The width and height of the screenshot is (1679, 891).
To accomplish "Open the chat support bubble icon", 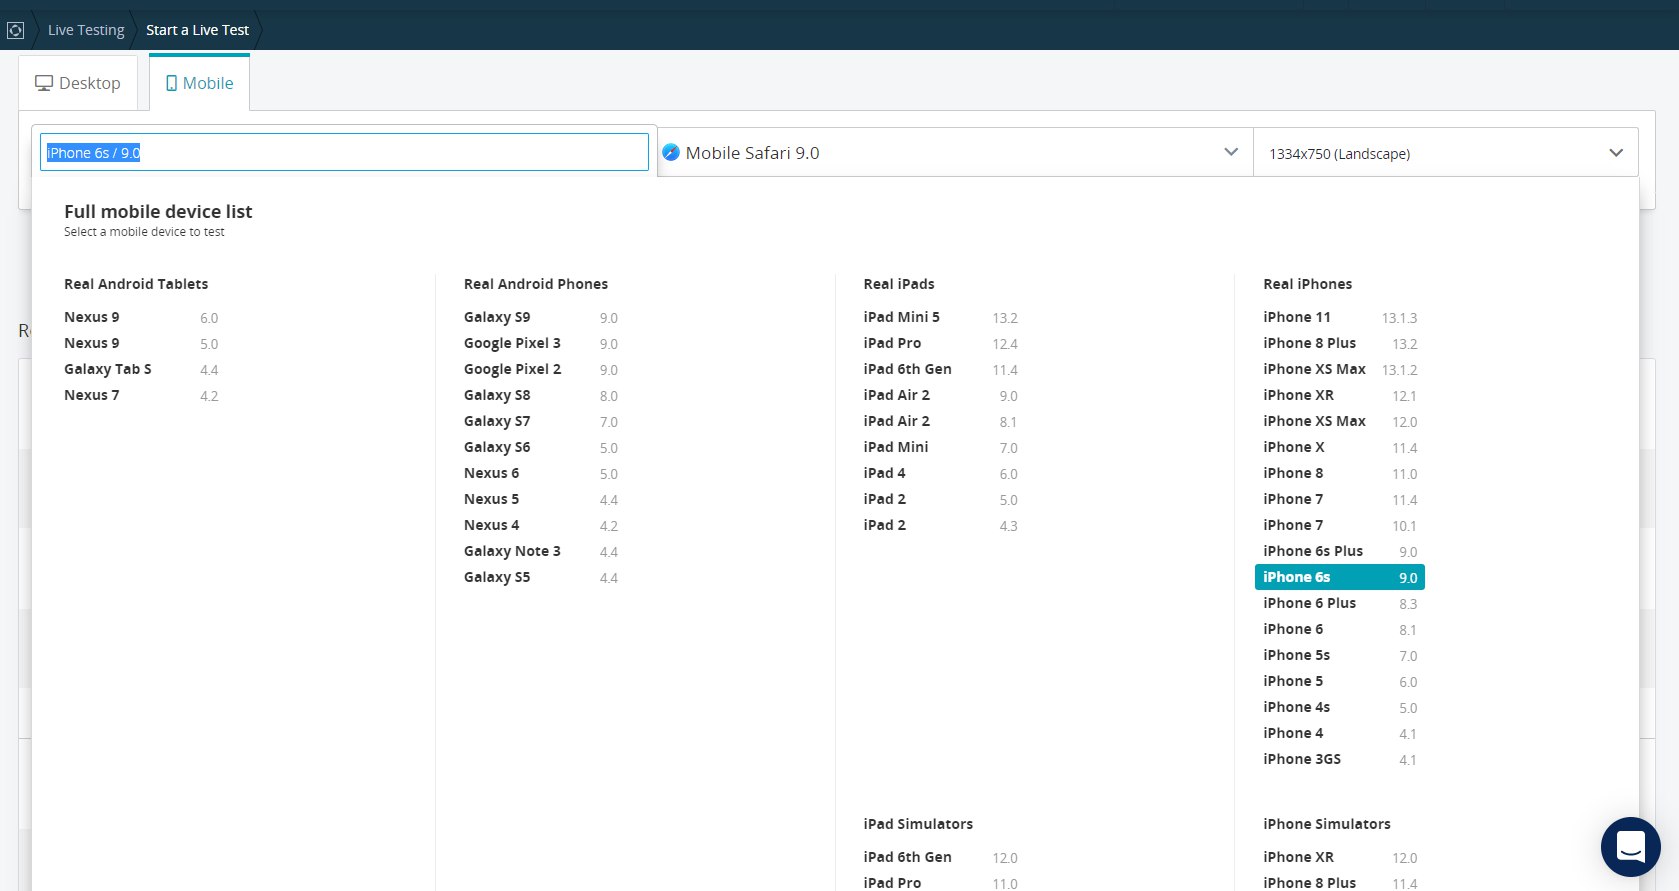I will [x=1630, y=847].
